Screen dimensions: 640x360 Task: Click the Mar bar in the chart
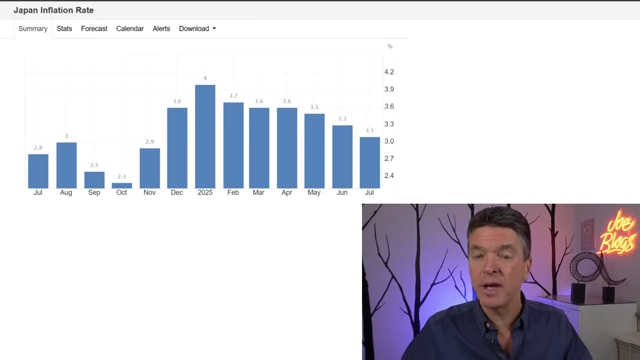pos(259,148)
